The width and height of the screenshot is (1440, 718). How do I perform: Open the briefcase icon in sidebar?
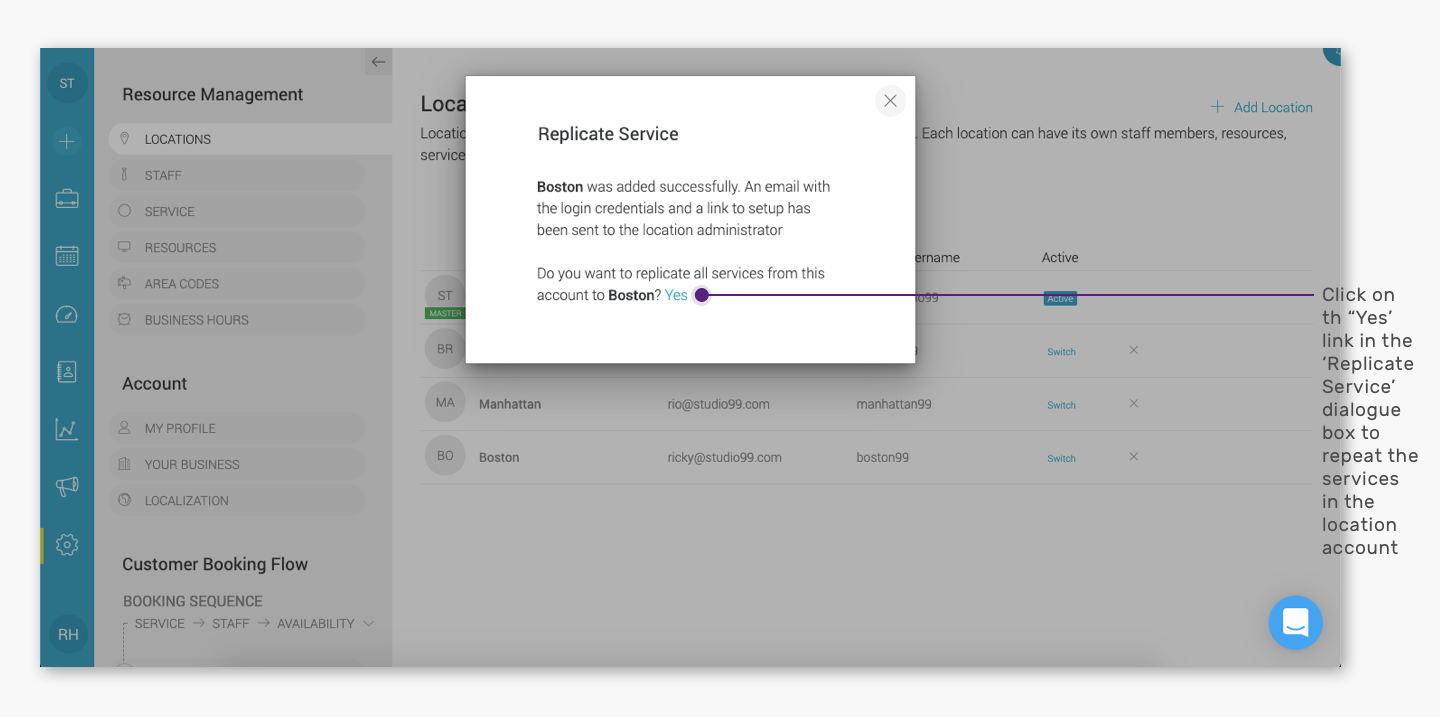click(67, 198)
